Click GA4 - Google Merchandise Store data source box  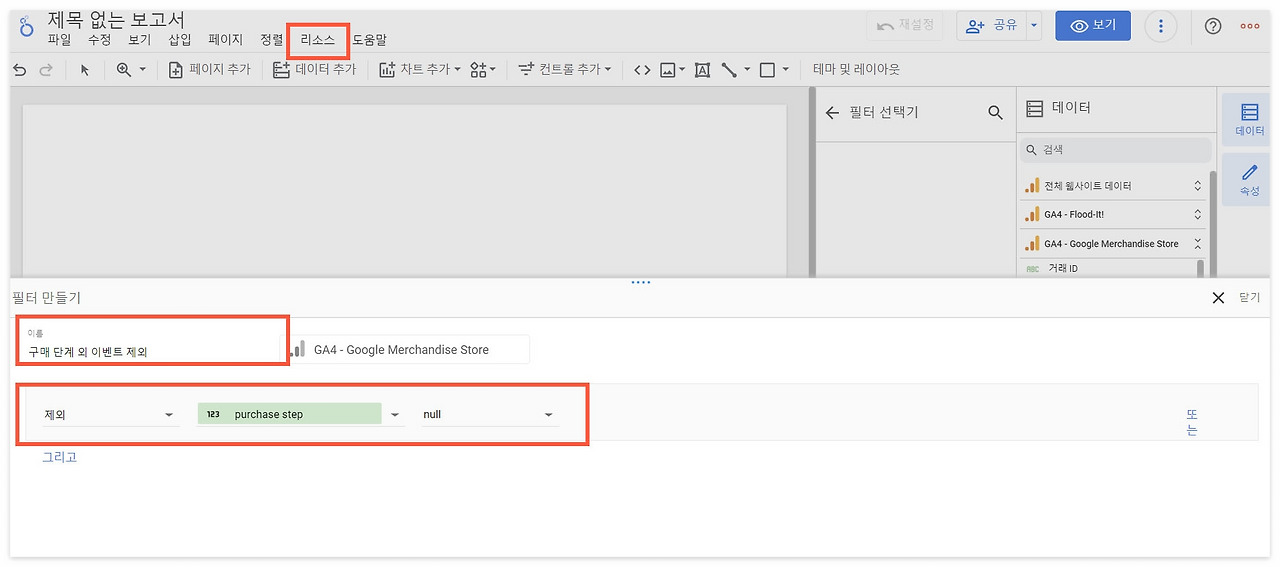click(410, 350)
